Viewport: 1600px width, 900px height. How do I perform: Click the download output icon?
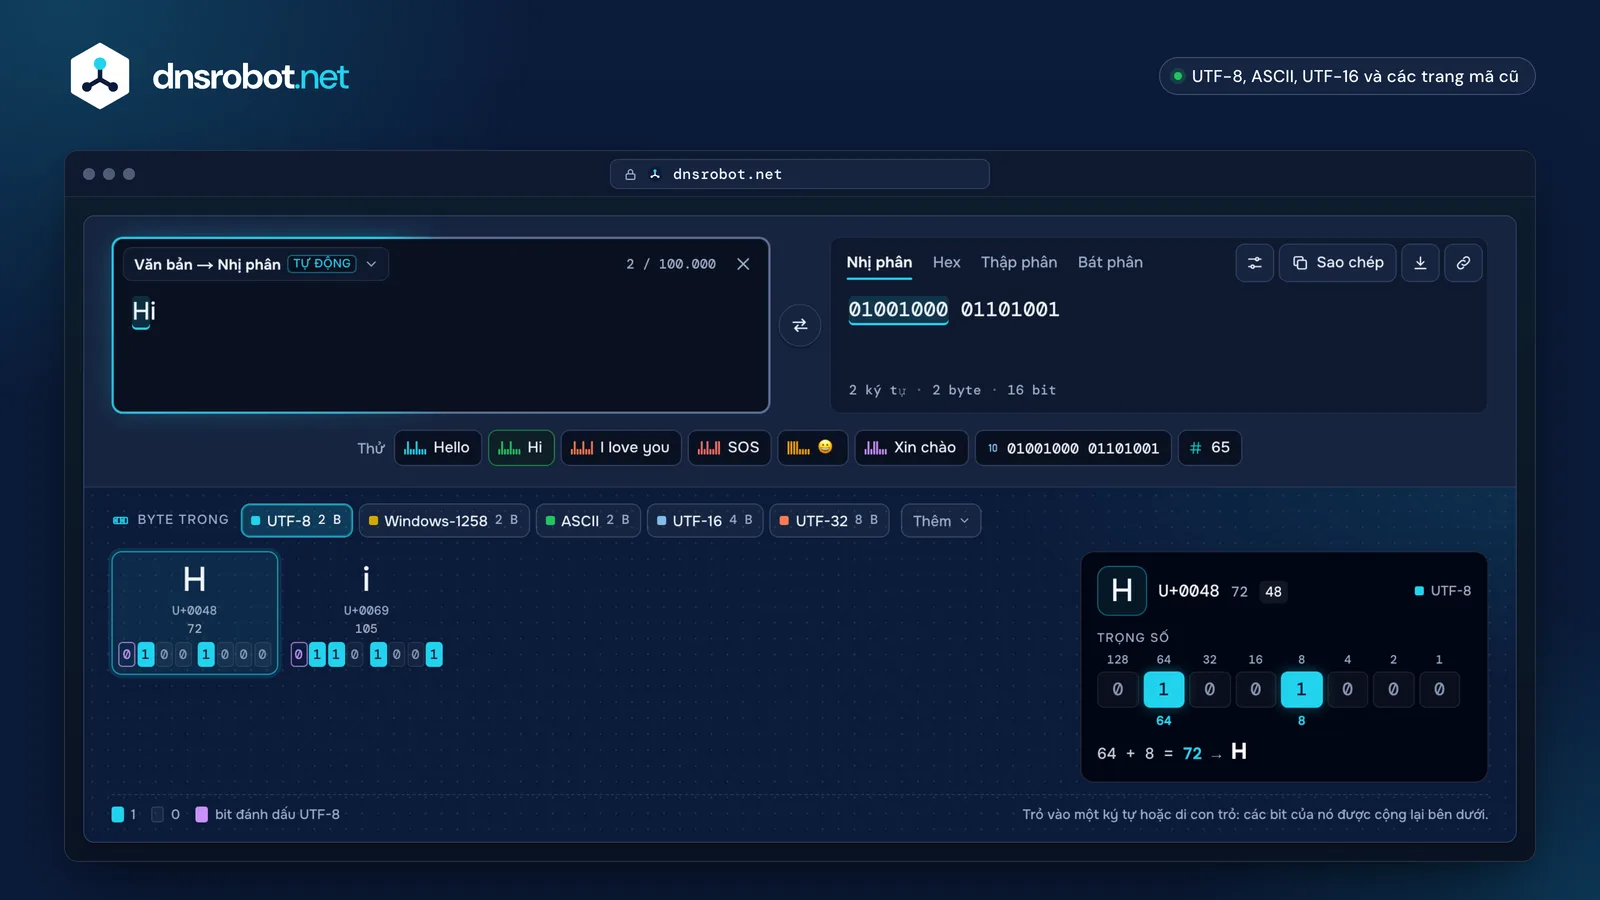pyautogui.click(x=1420, y=263)
